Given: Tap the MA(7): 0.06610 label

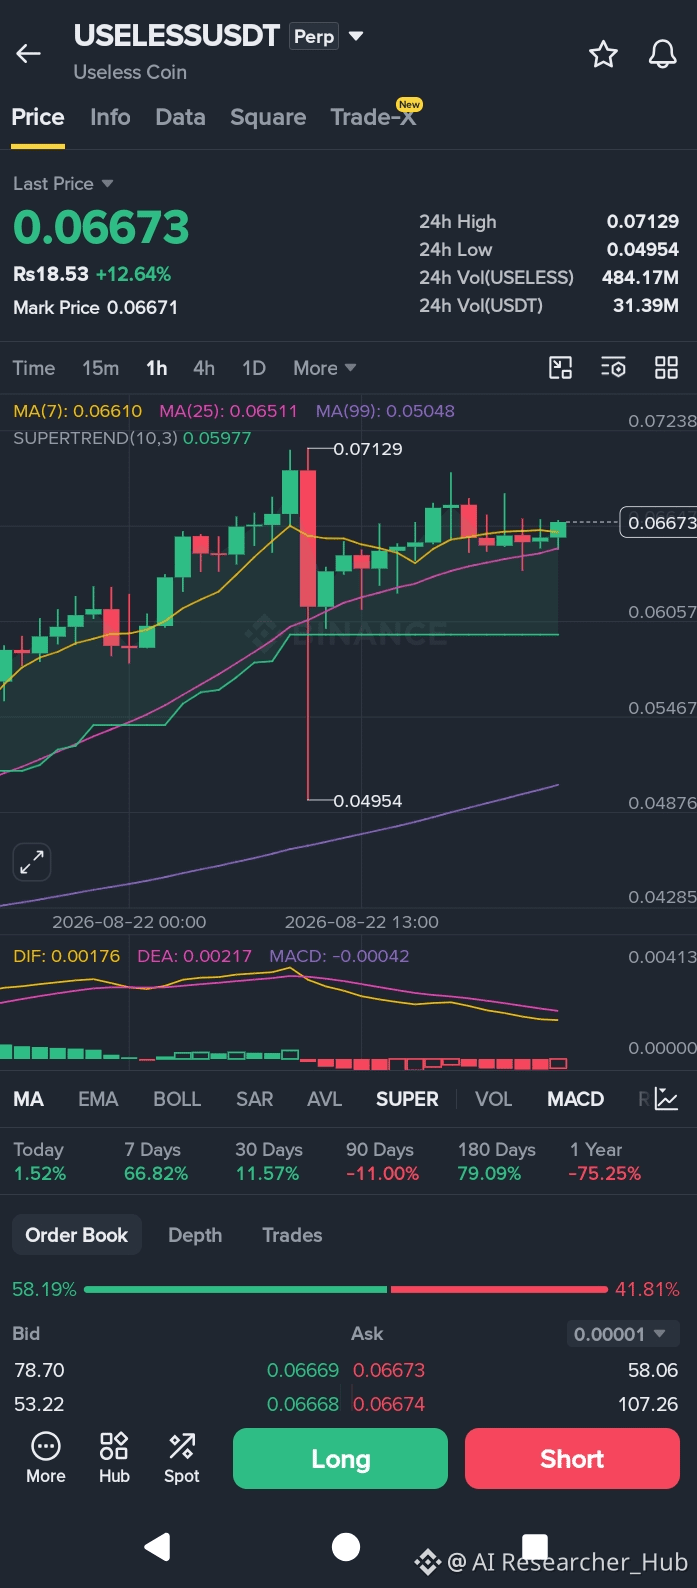Looking at the screenshot, I should (78, 411).
